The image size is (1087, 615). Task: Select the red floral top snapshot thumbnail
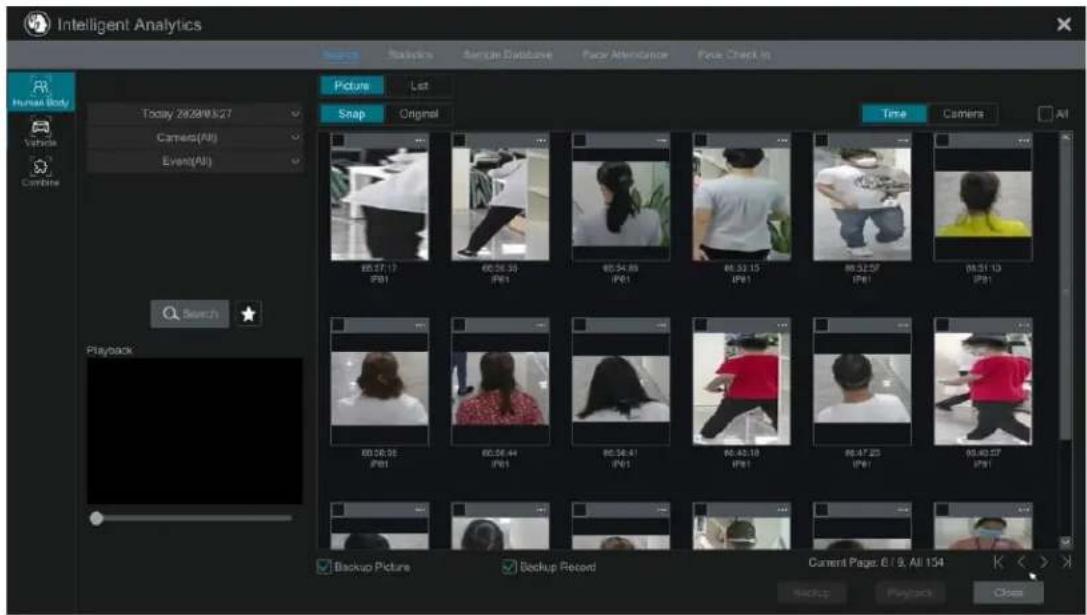pyautogui.click(x=501, y=388)
